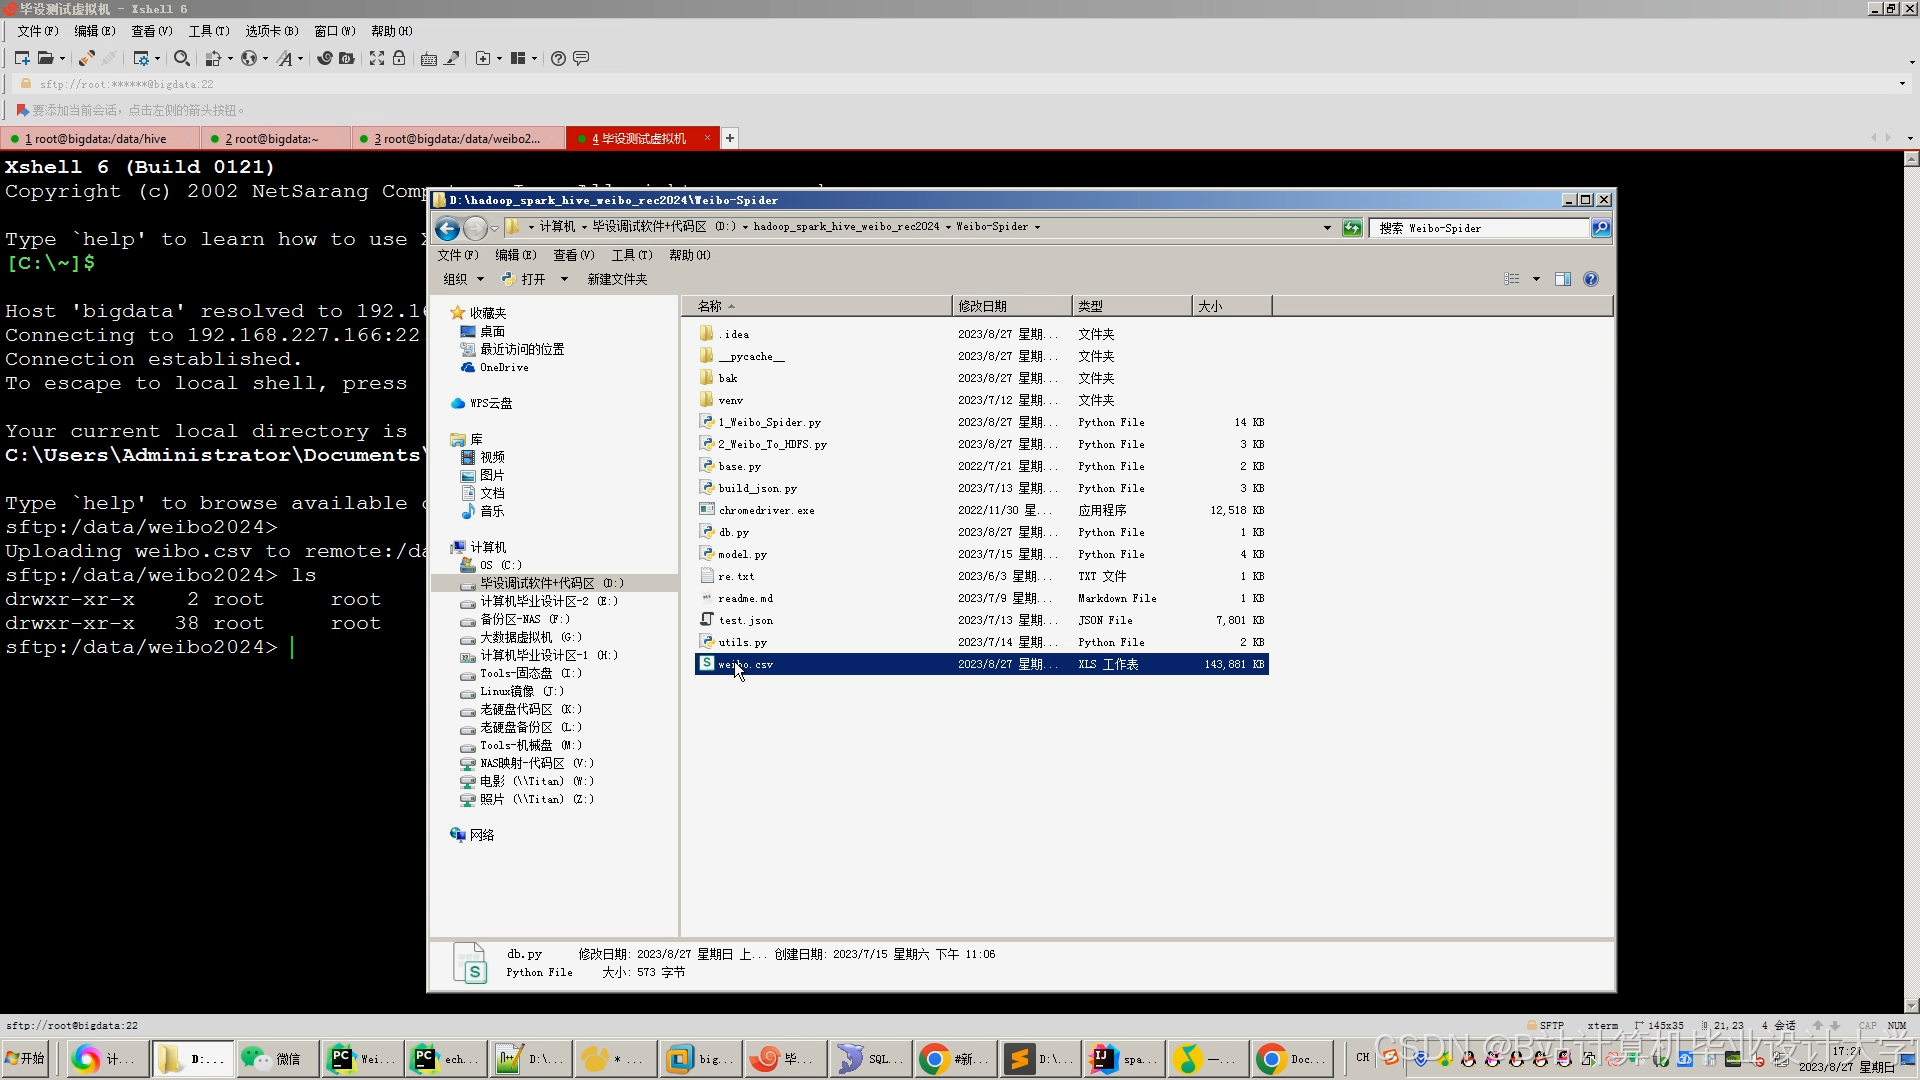Toggle fullscreen mode in Xshell toolbar

tap(376, 58)
